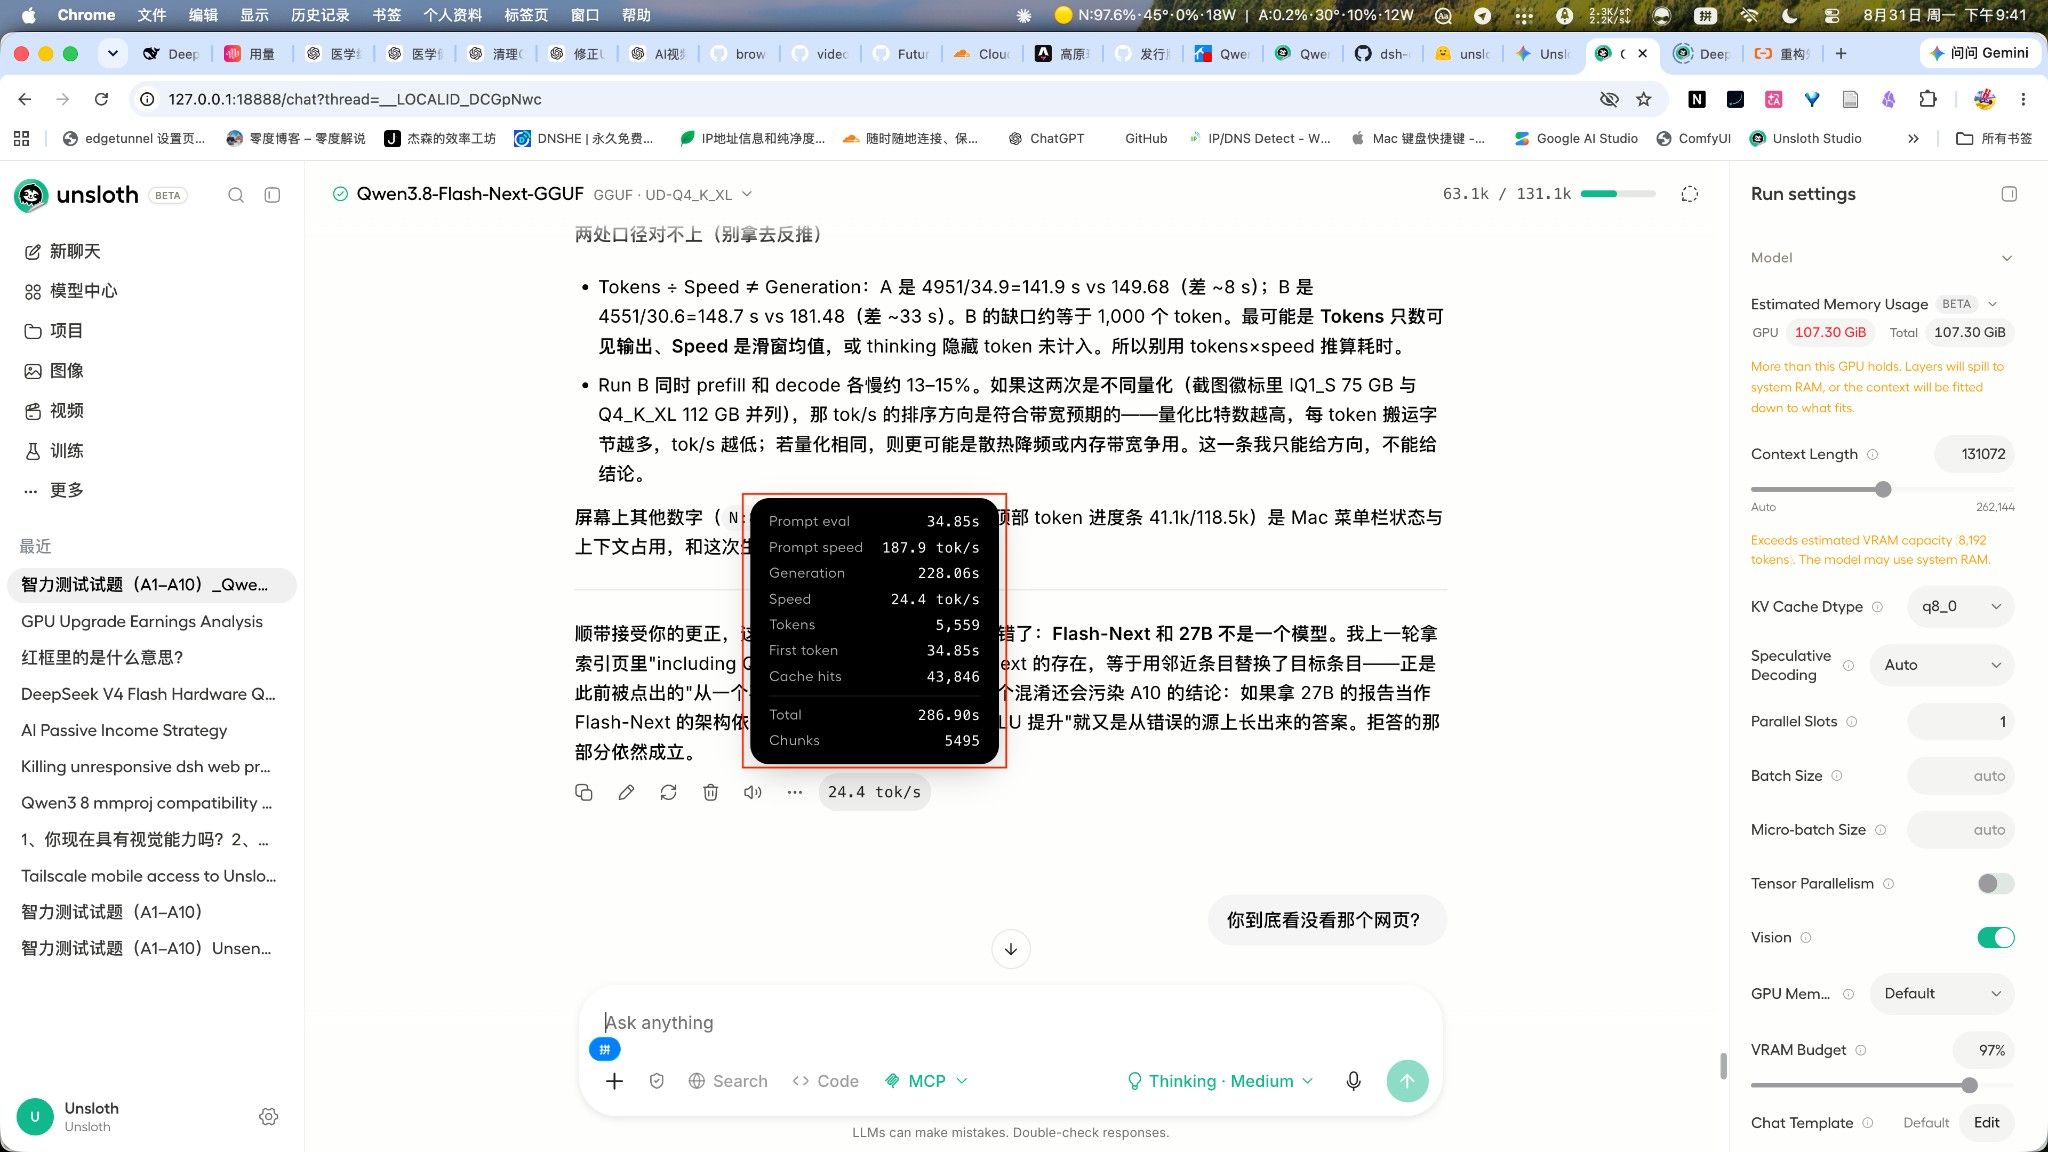Screen dimensions: 2048x1152
Task: Click the Chat Template Edit button
Action: coord(1986,1122)
